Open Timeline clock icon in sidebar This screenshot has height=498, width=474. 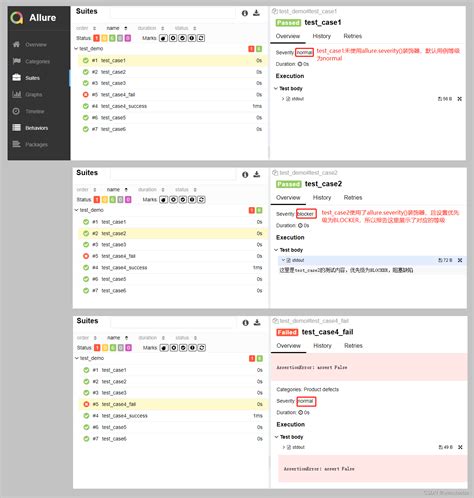16,111
